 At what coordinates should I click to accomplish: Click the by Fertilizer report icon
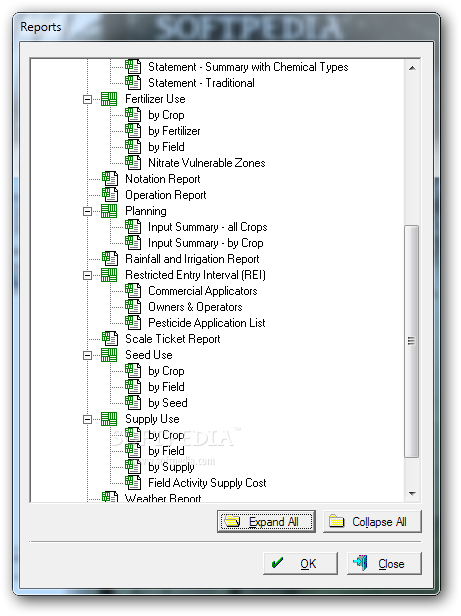click(133, 131)
